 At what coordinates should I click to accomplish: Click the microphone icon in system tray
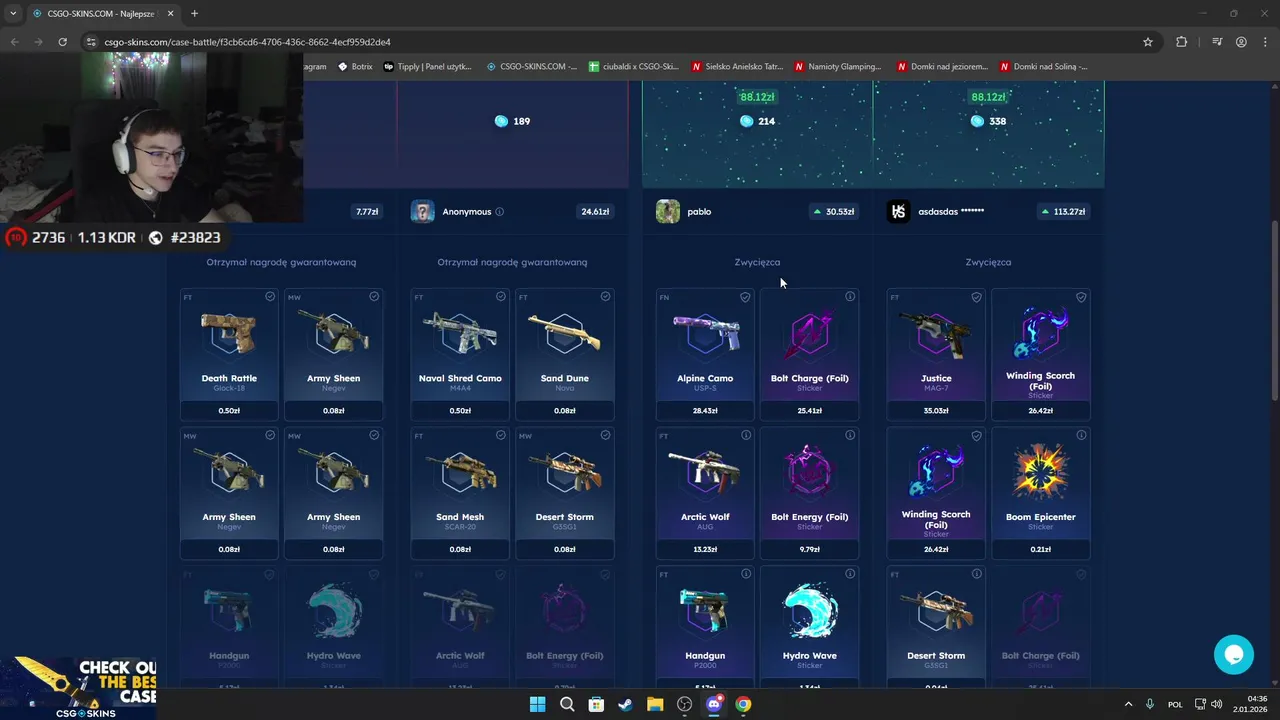1150,704
